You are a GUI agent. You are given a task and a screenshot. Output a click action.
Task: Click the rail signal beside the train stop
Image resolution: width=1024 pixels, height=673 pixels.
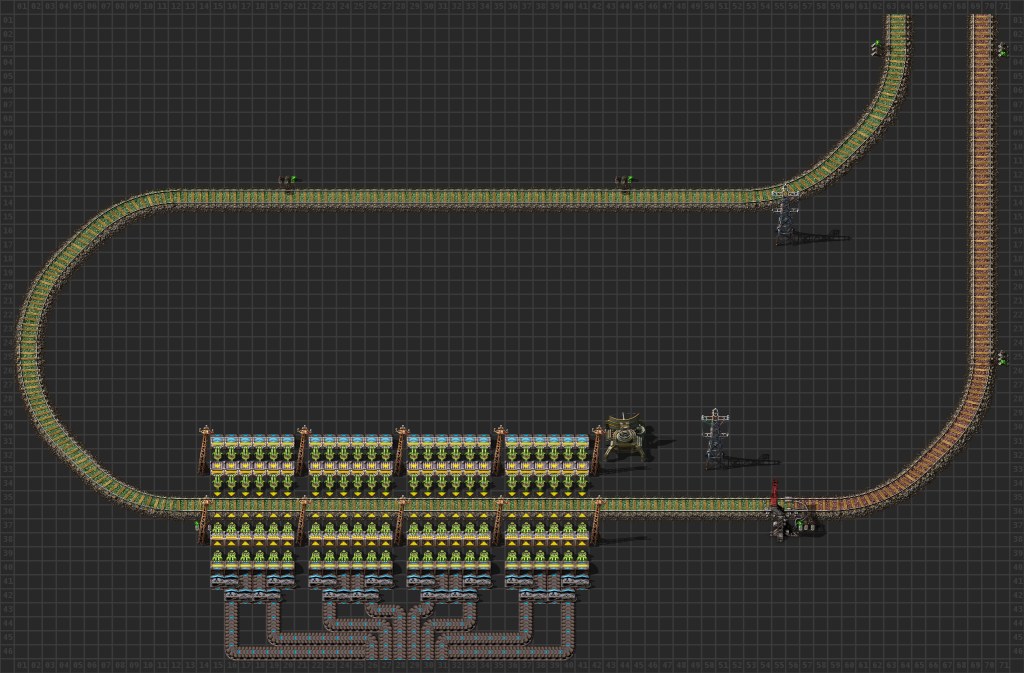(805, 524)
